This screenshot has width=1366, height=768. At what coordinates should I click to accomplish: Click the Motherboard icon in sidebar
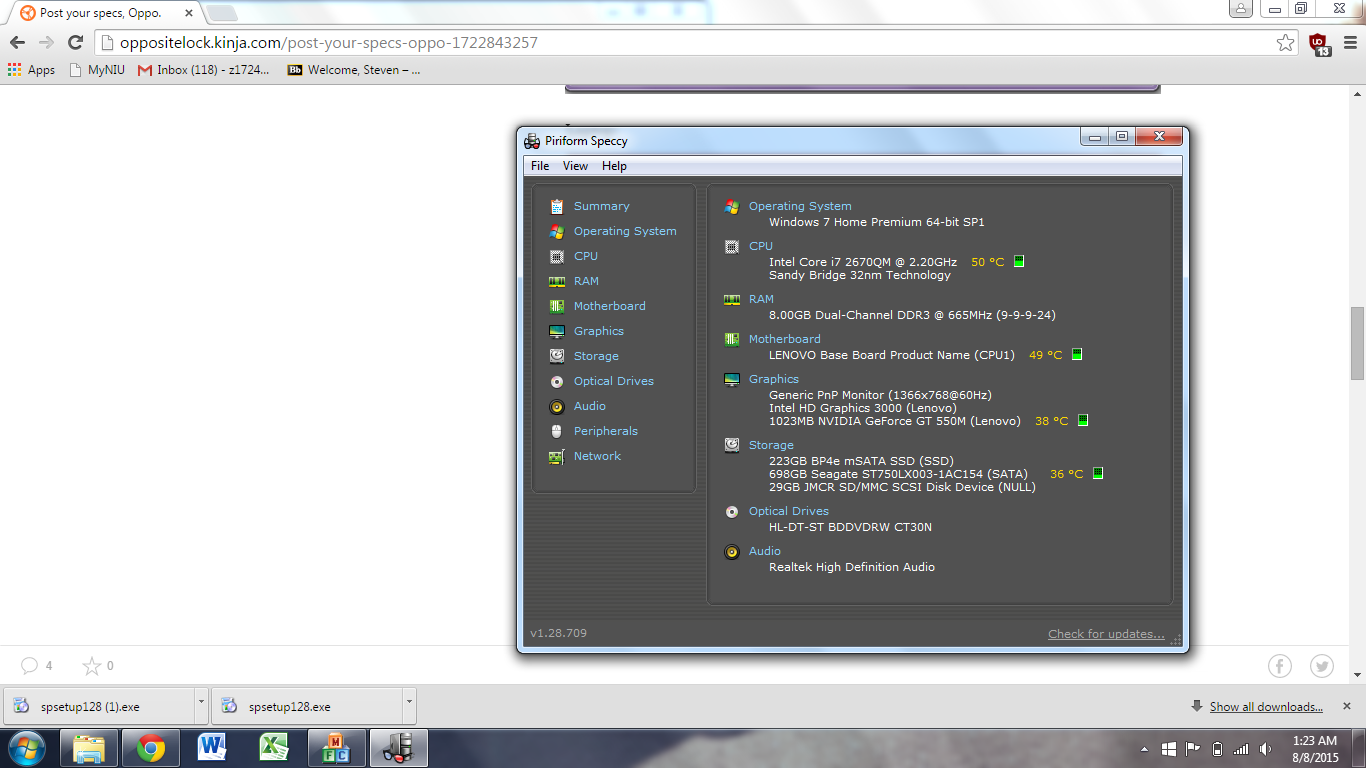pyautogui.click(x=557, y=306)
